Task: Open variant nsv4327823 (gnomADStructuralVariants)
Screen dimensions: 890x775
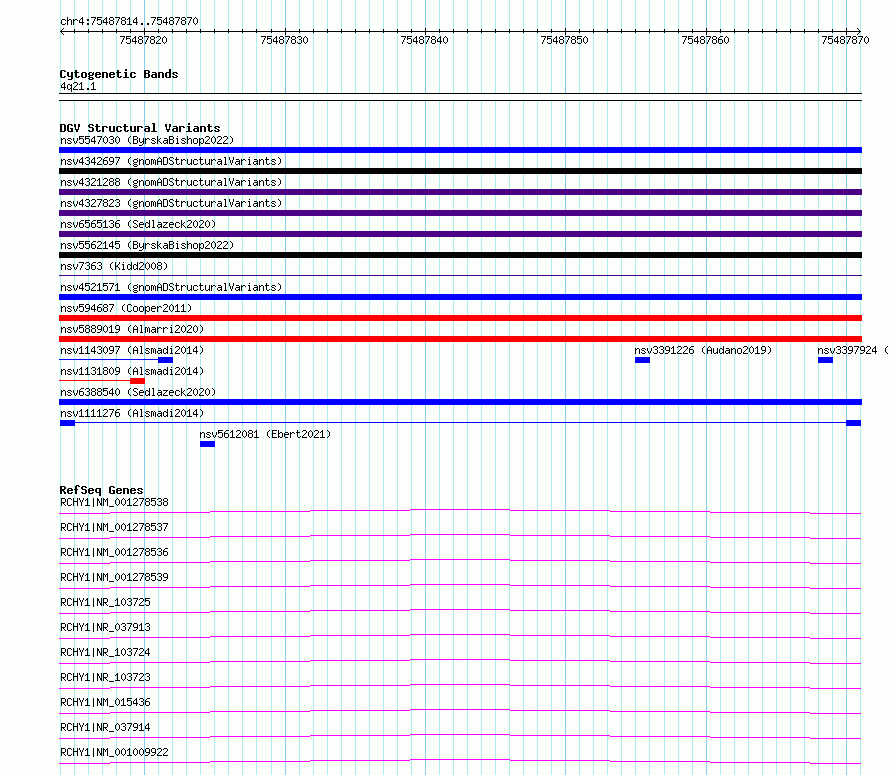Action: (x=171, y=203)
